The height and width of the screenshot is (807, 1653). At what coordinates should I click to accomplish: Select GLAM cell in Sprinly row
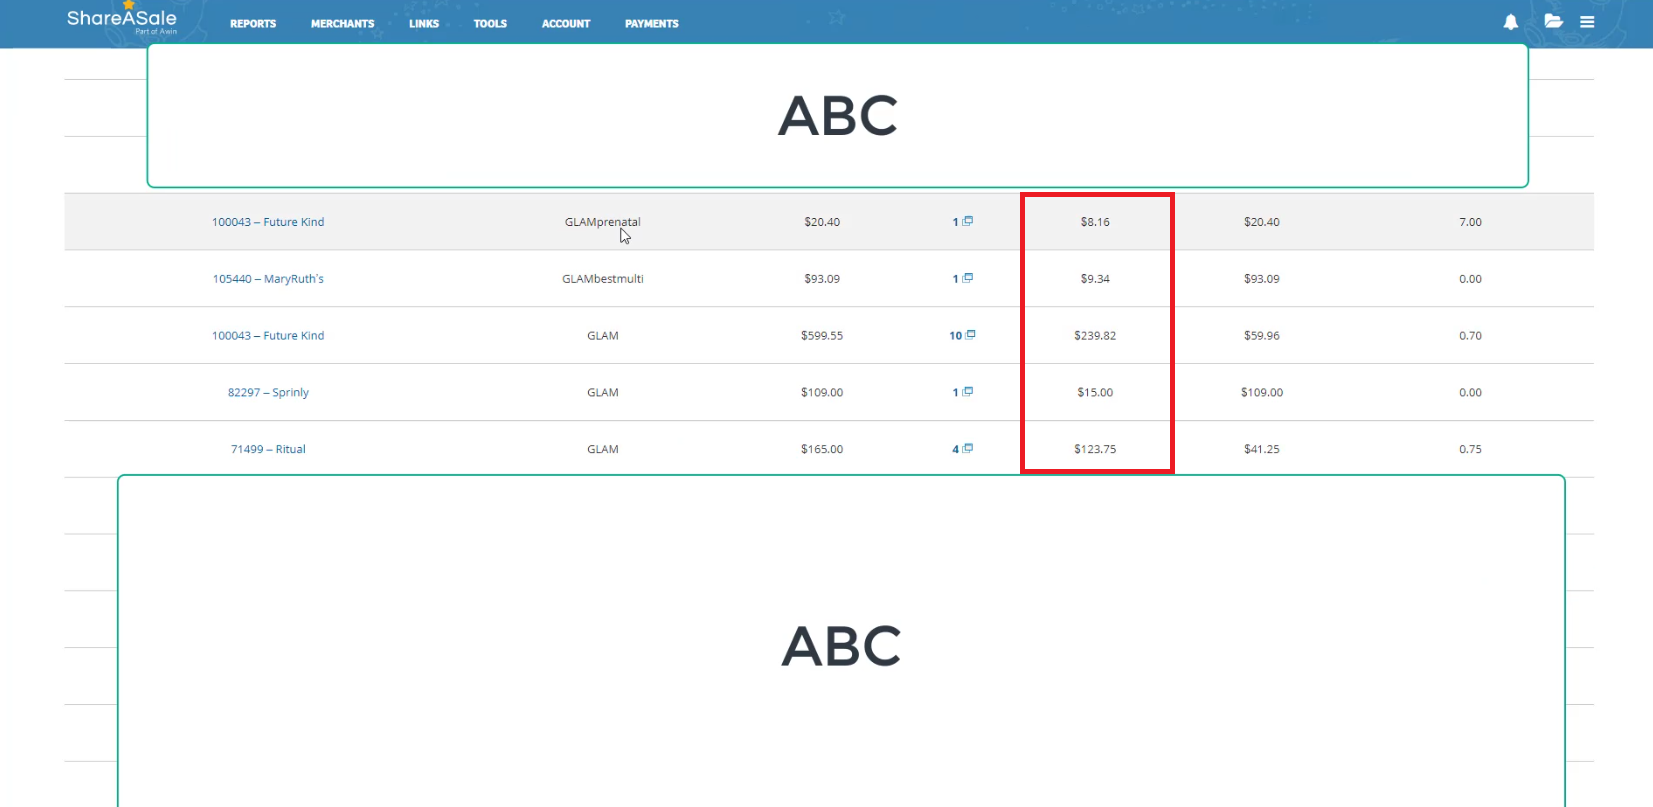(603, 393)
